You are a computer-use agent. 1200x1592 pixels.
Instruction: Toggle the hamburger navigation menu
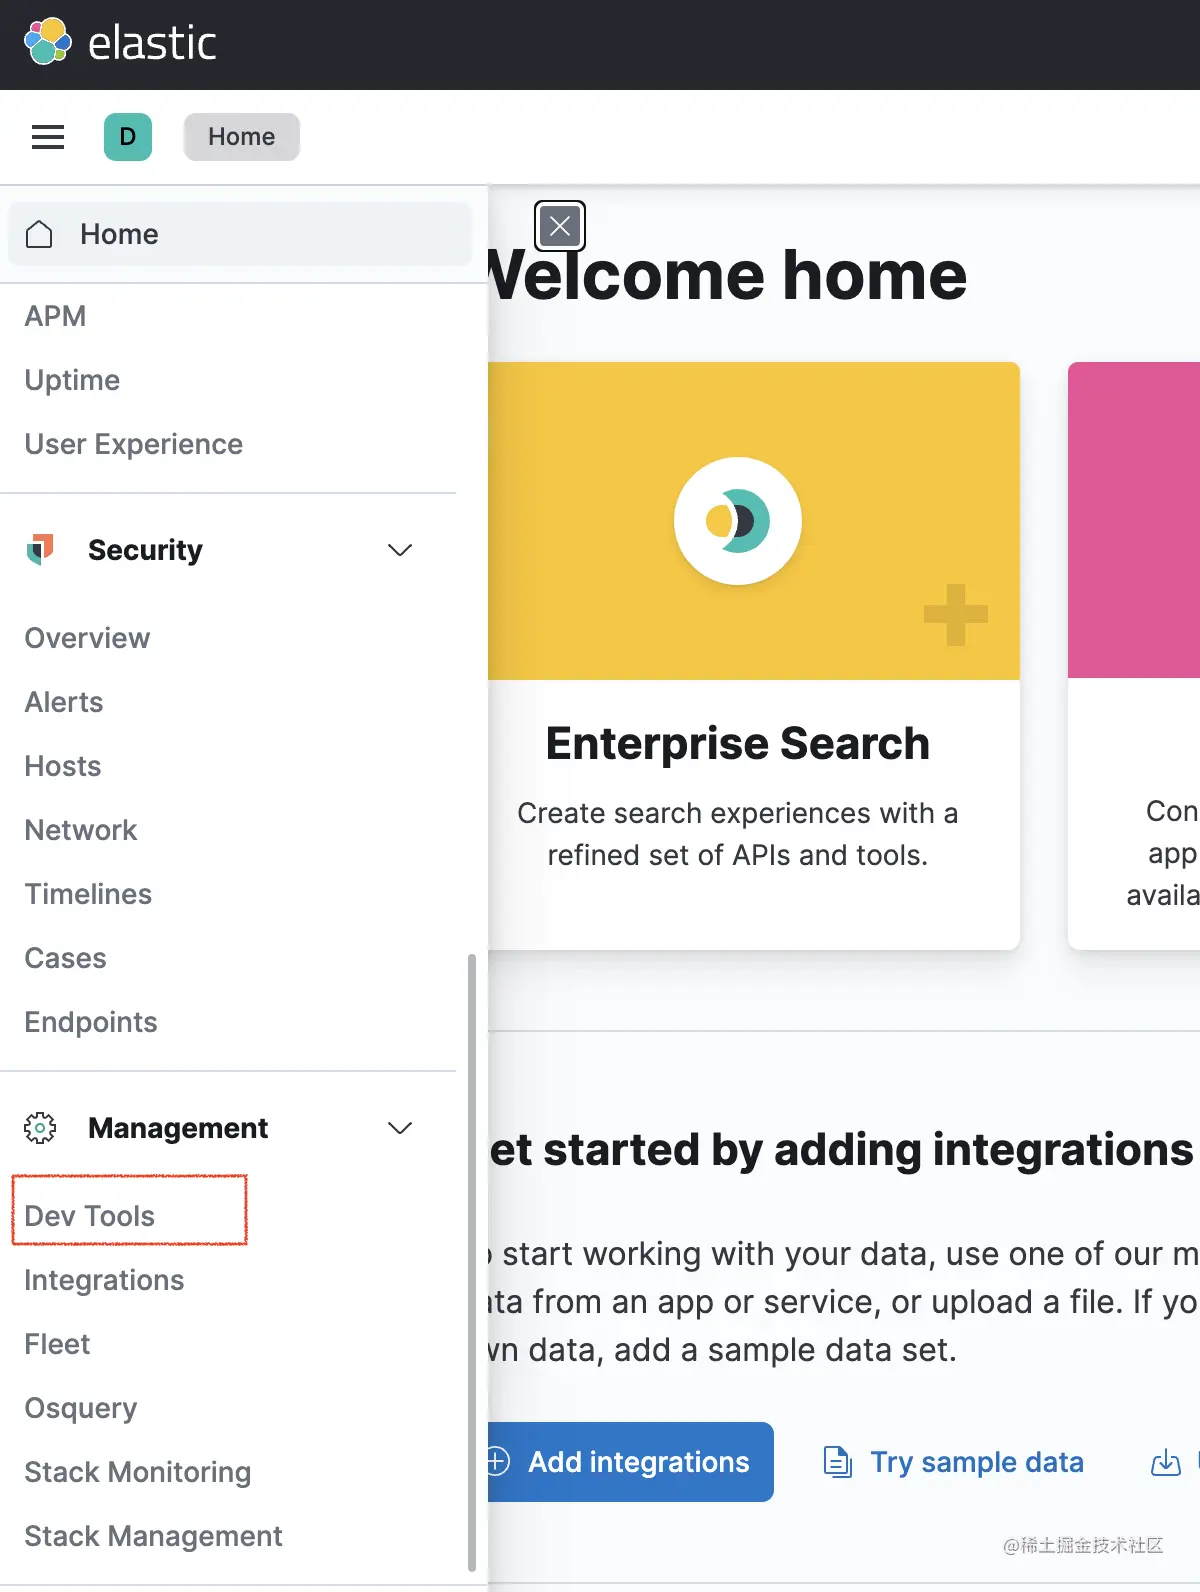tap(48, 137)
